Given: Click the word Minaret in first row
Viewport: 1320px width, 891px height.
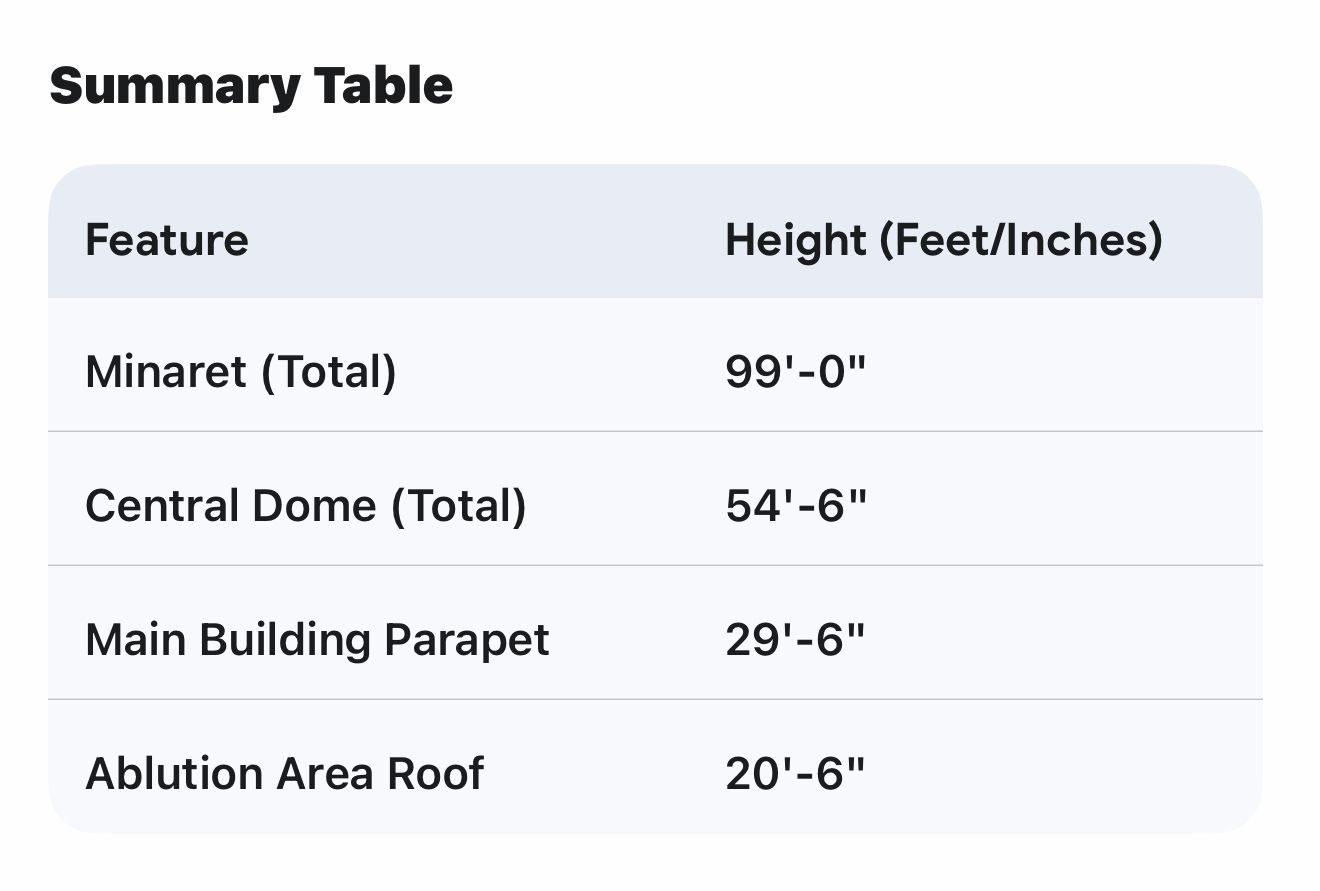Looking at the screenshot, I should click(166, 372).
